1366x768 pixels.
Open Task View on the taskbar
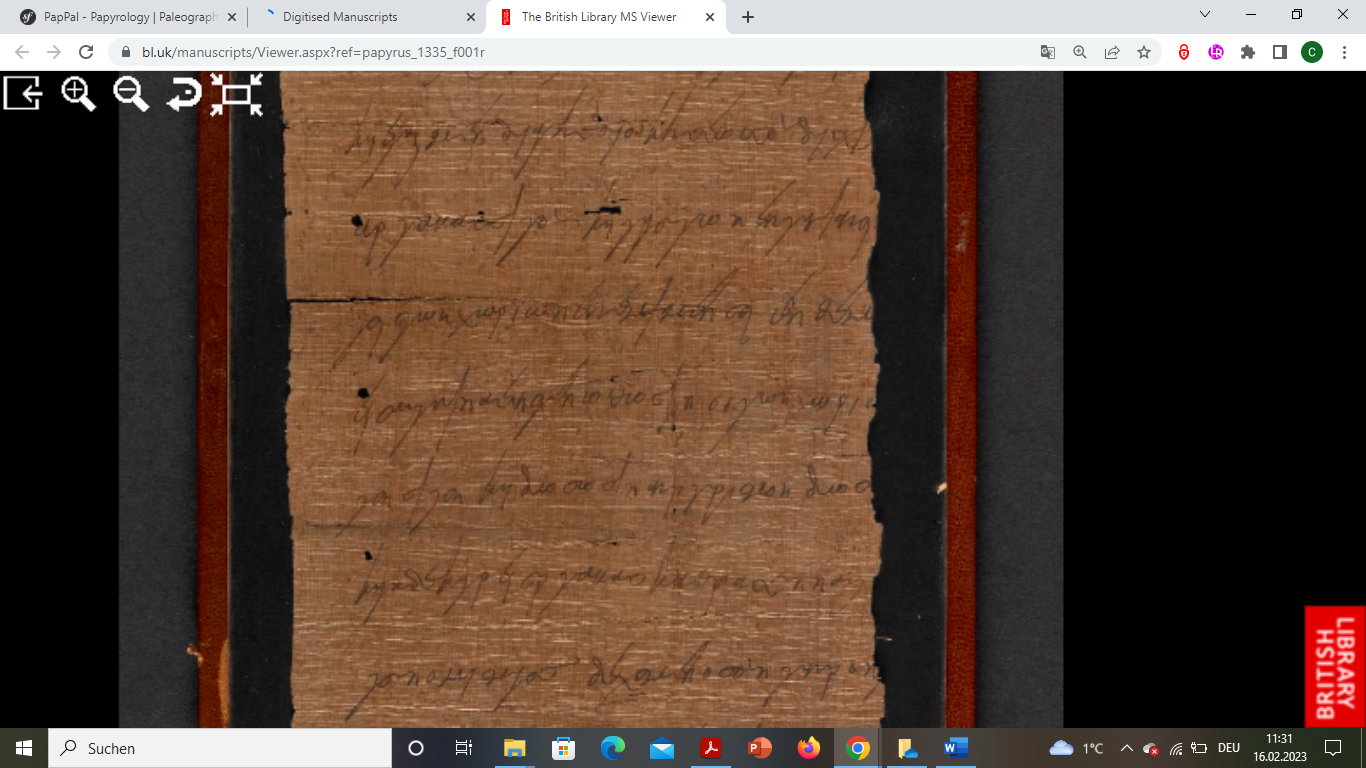click(464, 748)
